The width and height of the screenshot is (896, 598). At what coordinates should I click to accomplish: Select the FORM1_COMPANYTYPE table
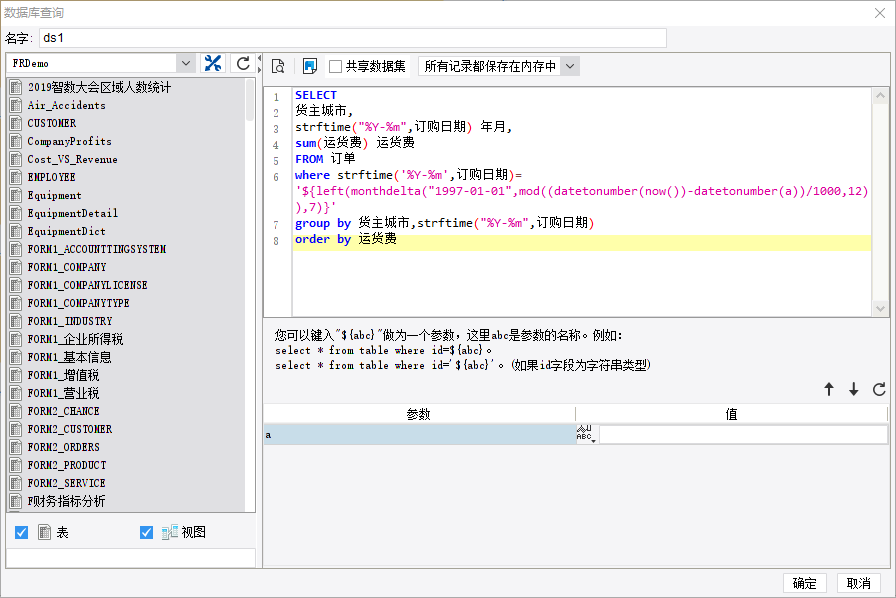pos(78,303)
